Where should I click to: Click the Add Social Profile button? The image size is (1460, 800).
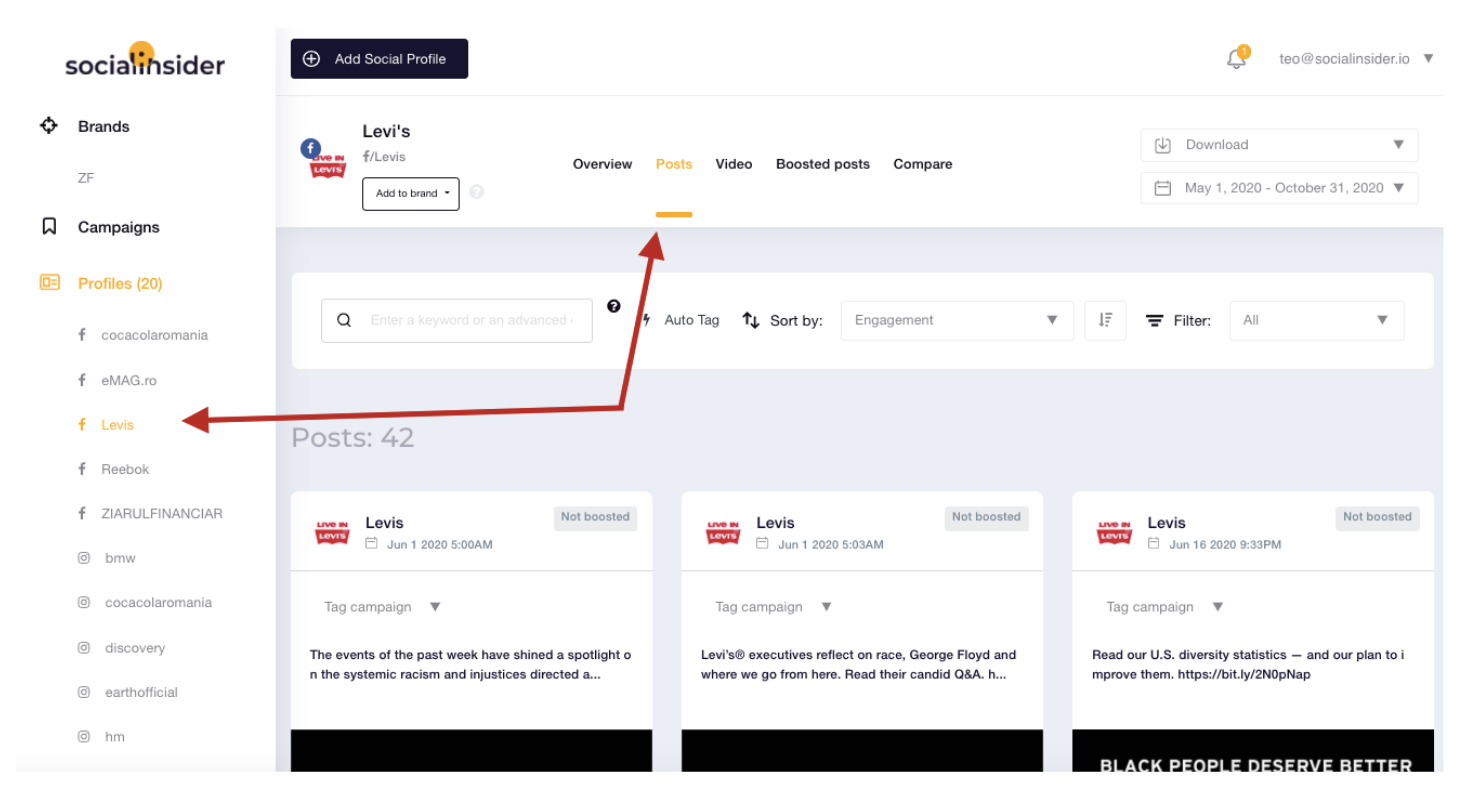click(379, 59)
